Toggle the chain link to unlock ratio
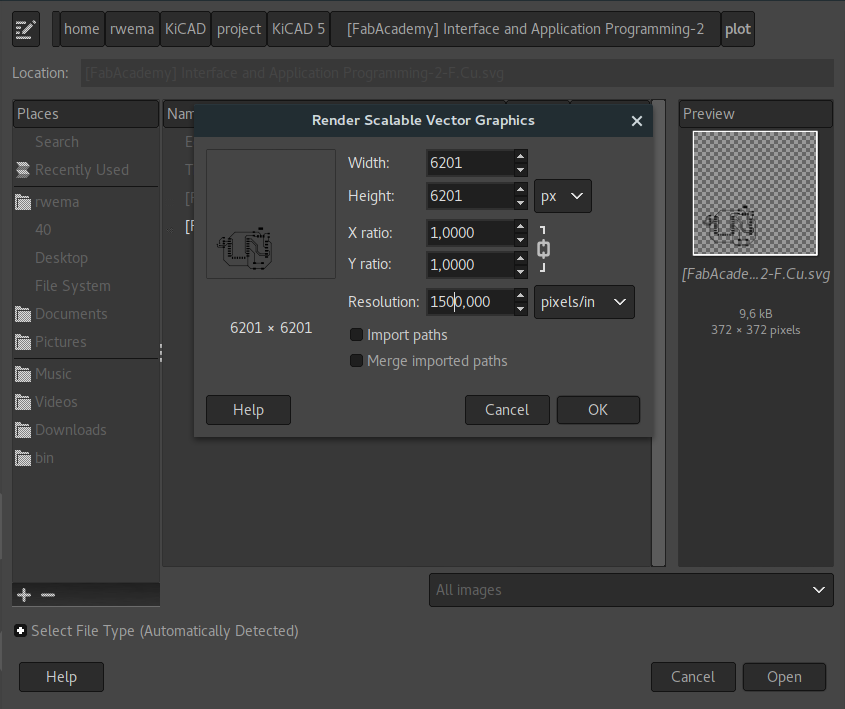 click(543, 248)
